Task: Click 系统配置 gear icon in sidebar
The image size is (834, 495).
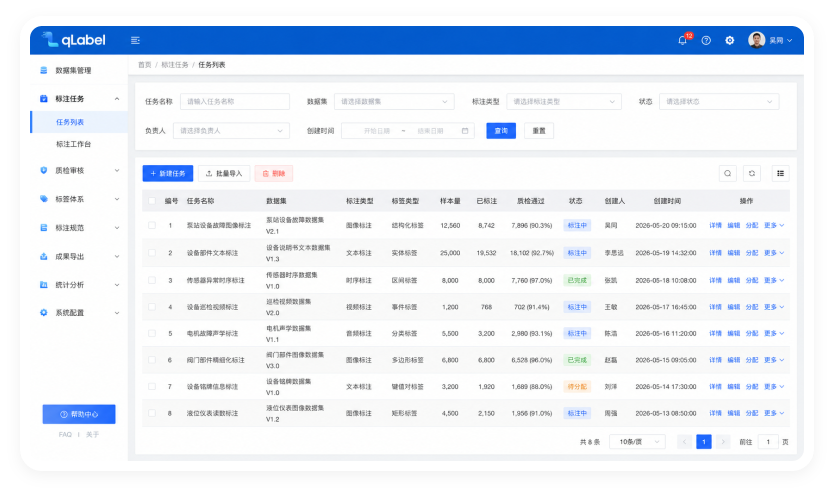Action: (x=44, y=313)
